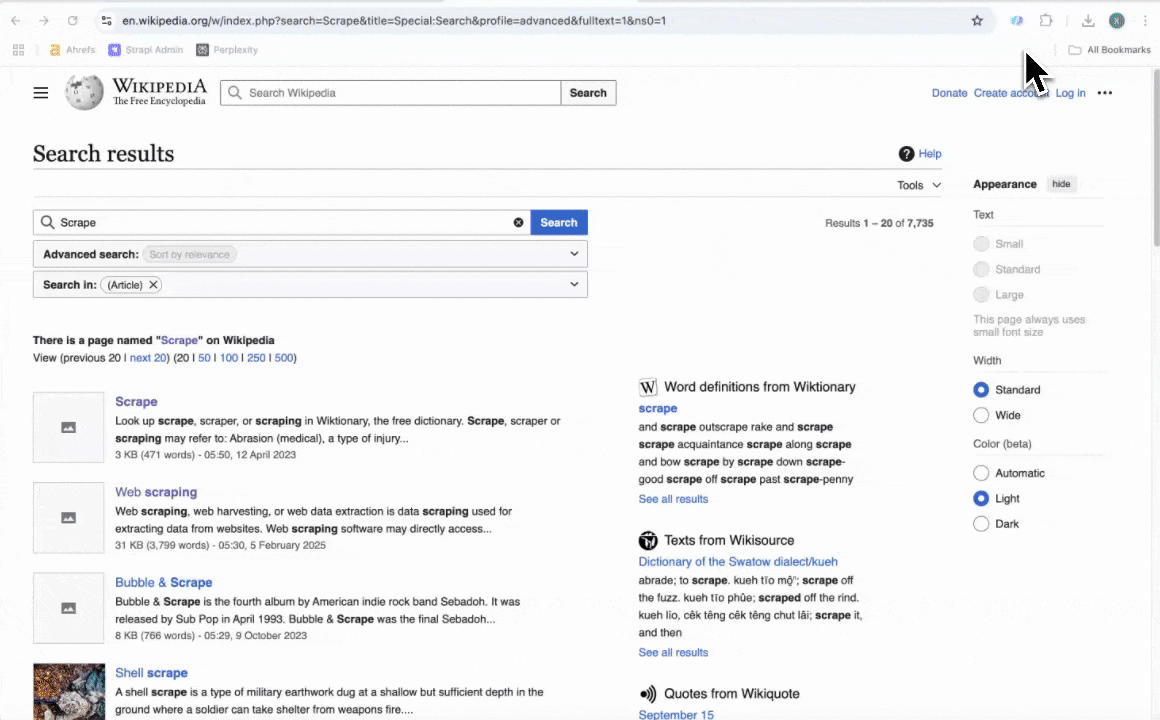
Task: Open the Chrome three-dot menu
Action: click(1144, 21)
